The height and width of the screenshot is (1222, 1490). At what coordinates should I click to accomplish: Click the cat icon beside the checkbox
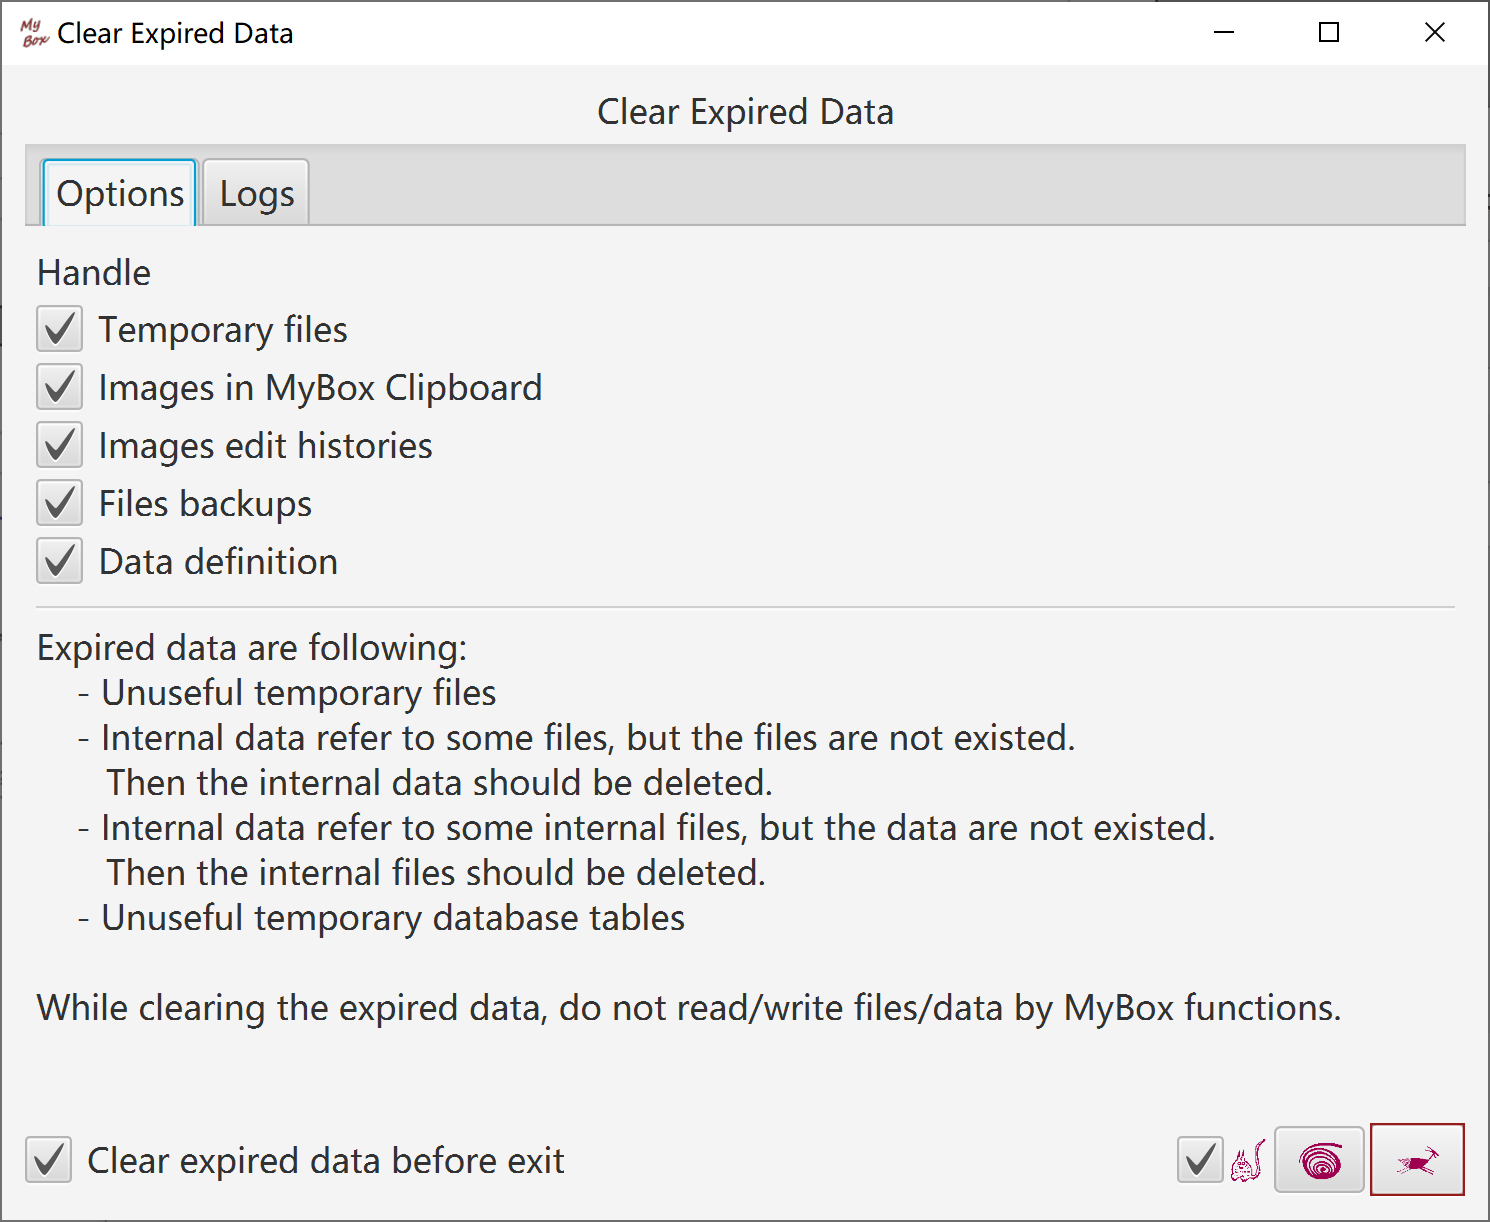click(1248, 1160)
